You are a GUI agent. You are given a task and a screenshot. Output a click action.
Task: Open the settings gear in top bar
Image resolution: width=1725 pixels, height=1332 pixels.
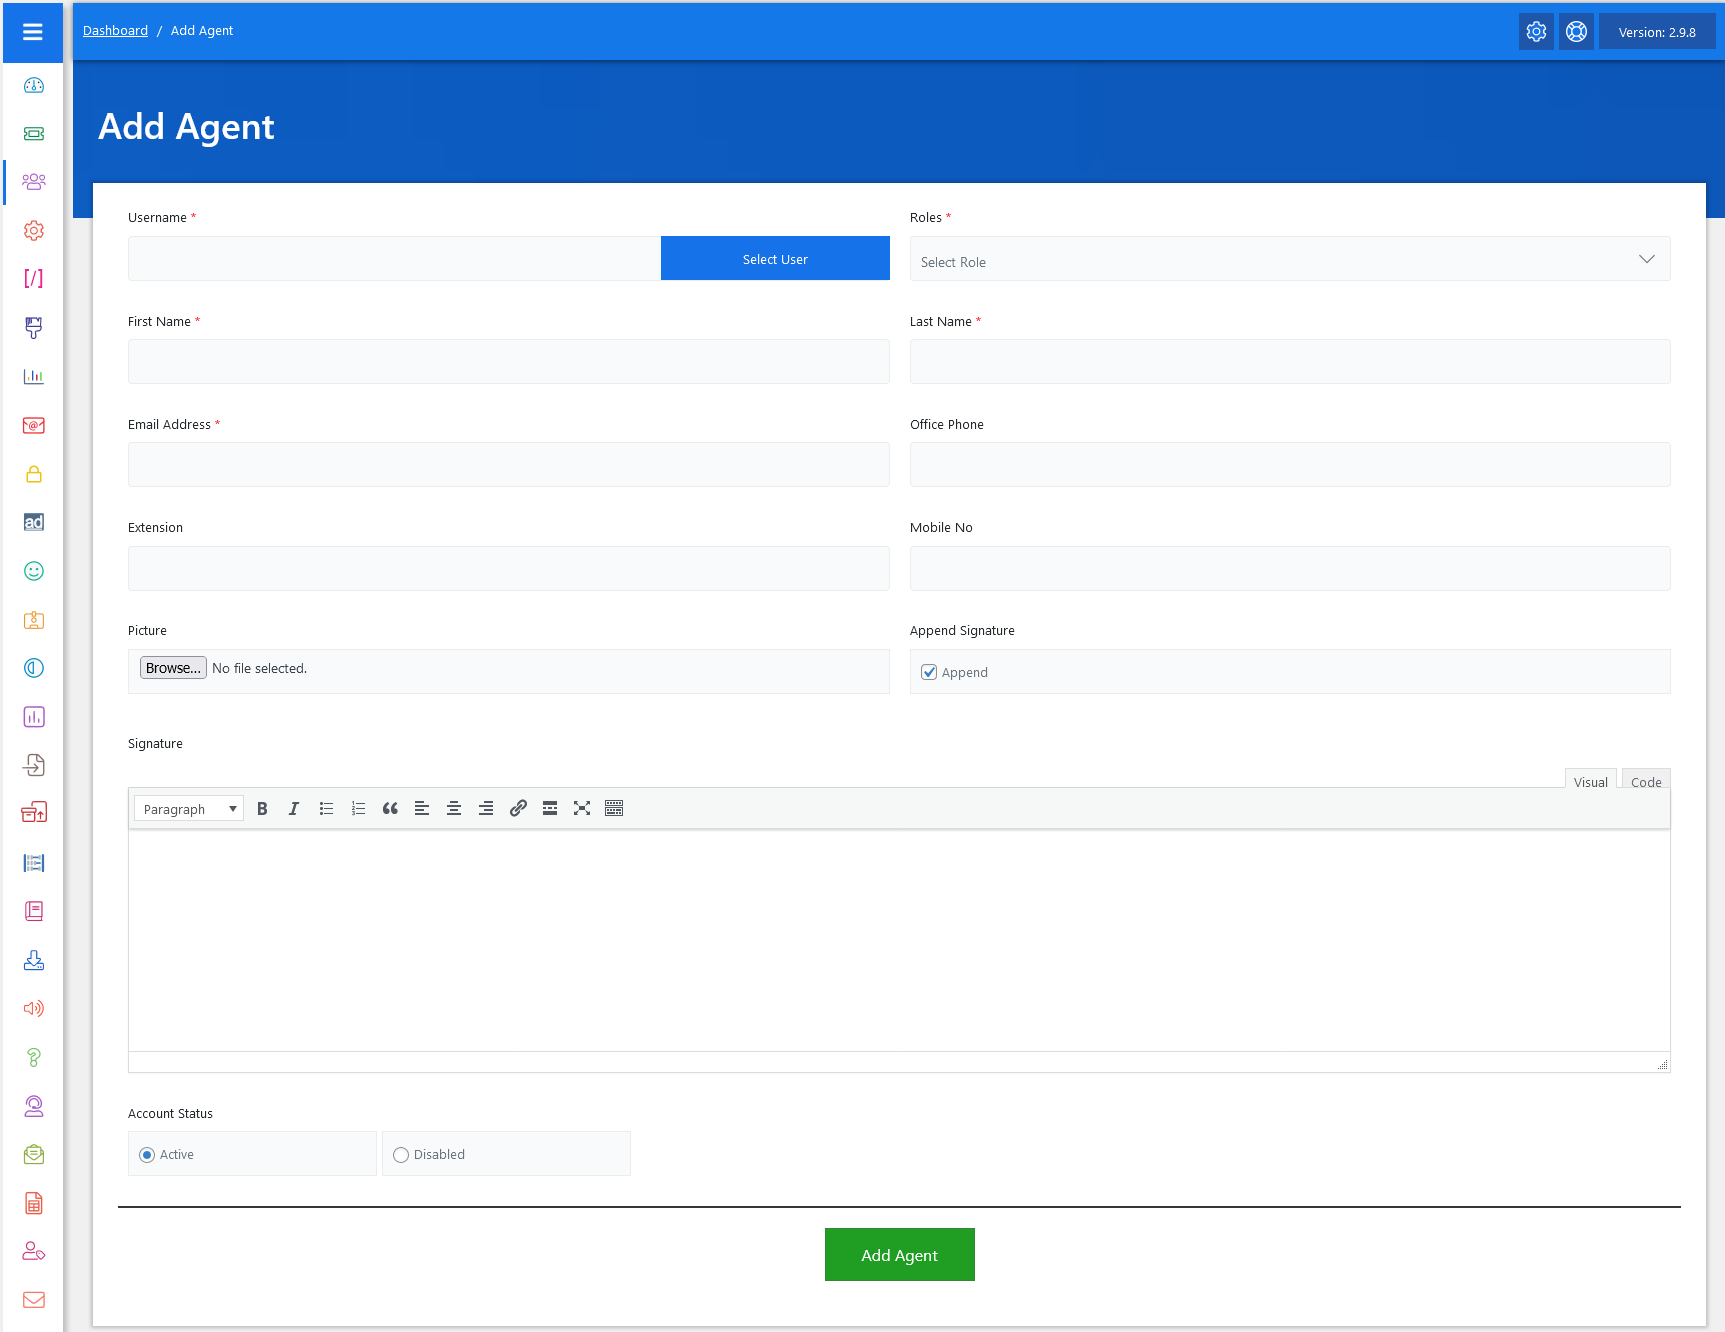coord(1536,32)
